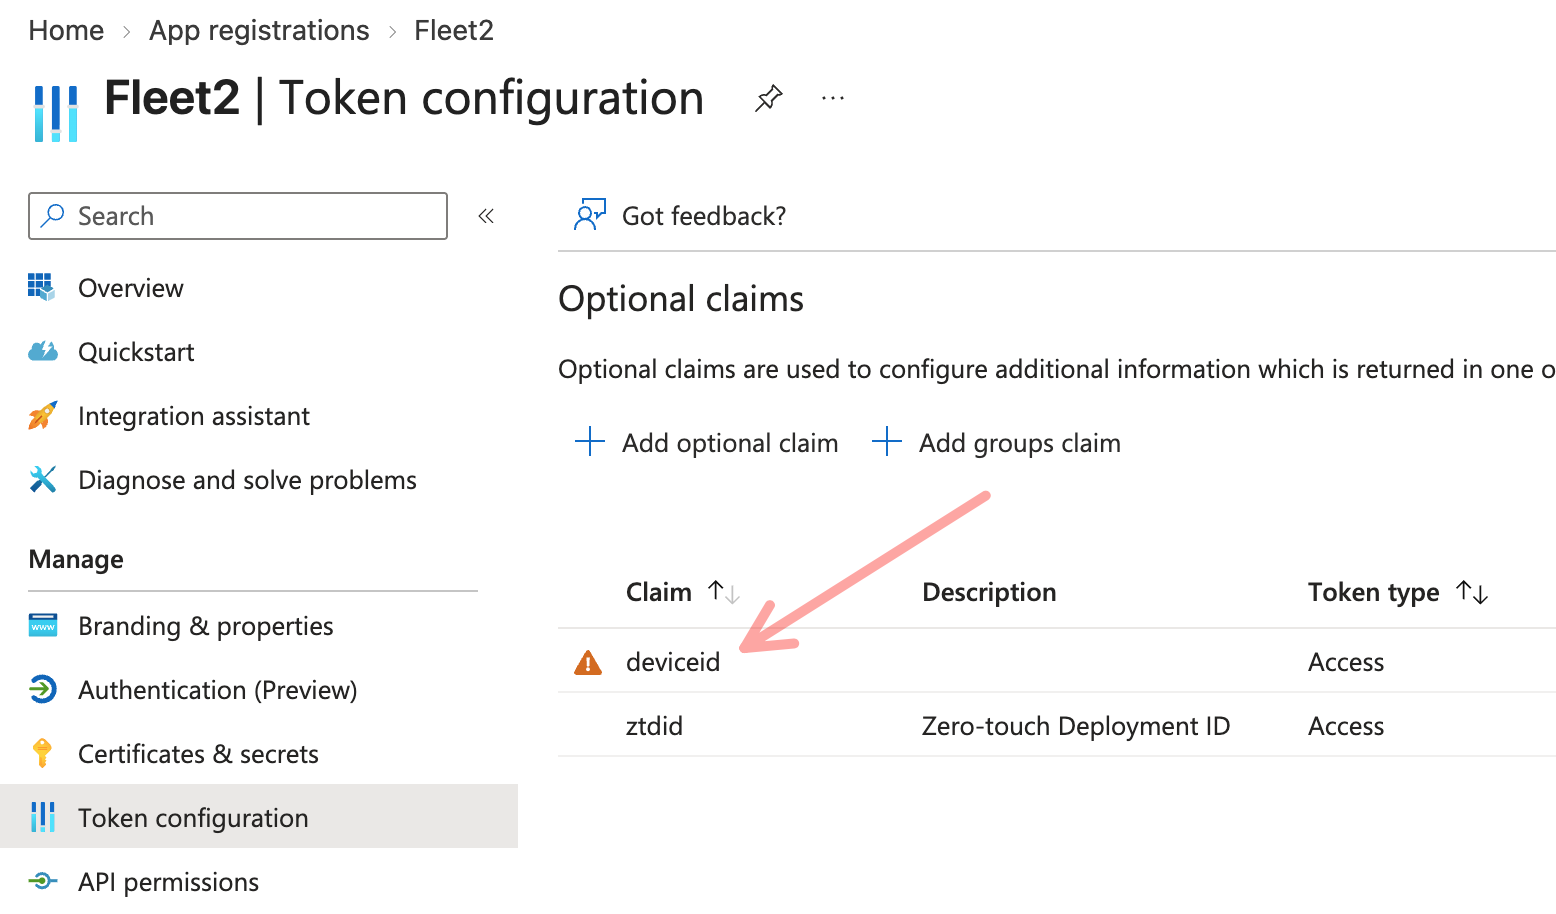Sort the table by Token type
Screen dimensions: 1556x914
(1398, 592)
